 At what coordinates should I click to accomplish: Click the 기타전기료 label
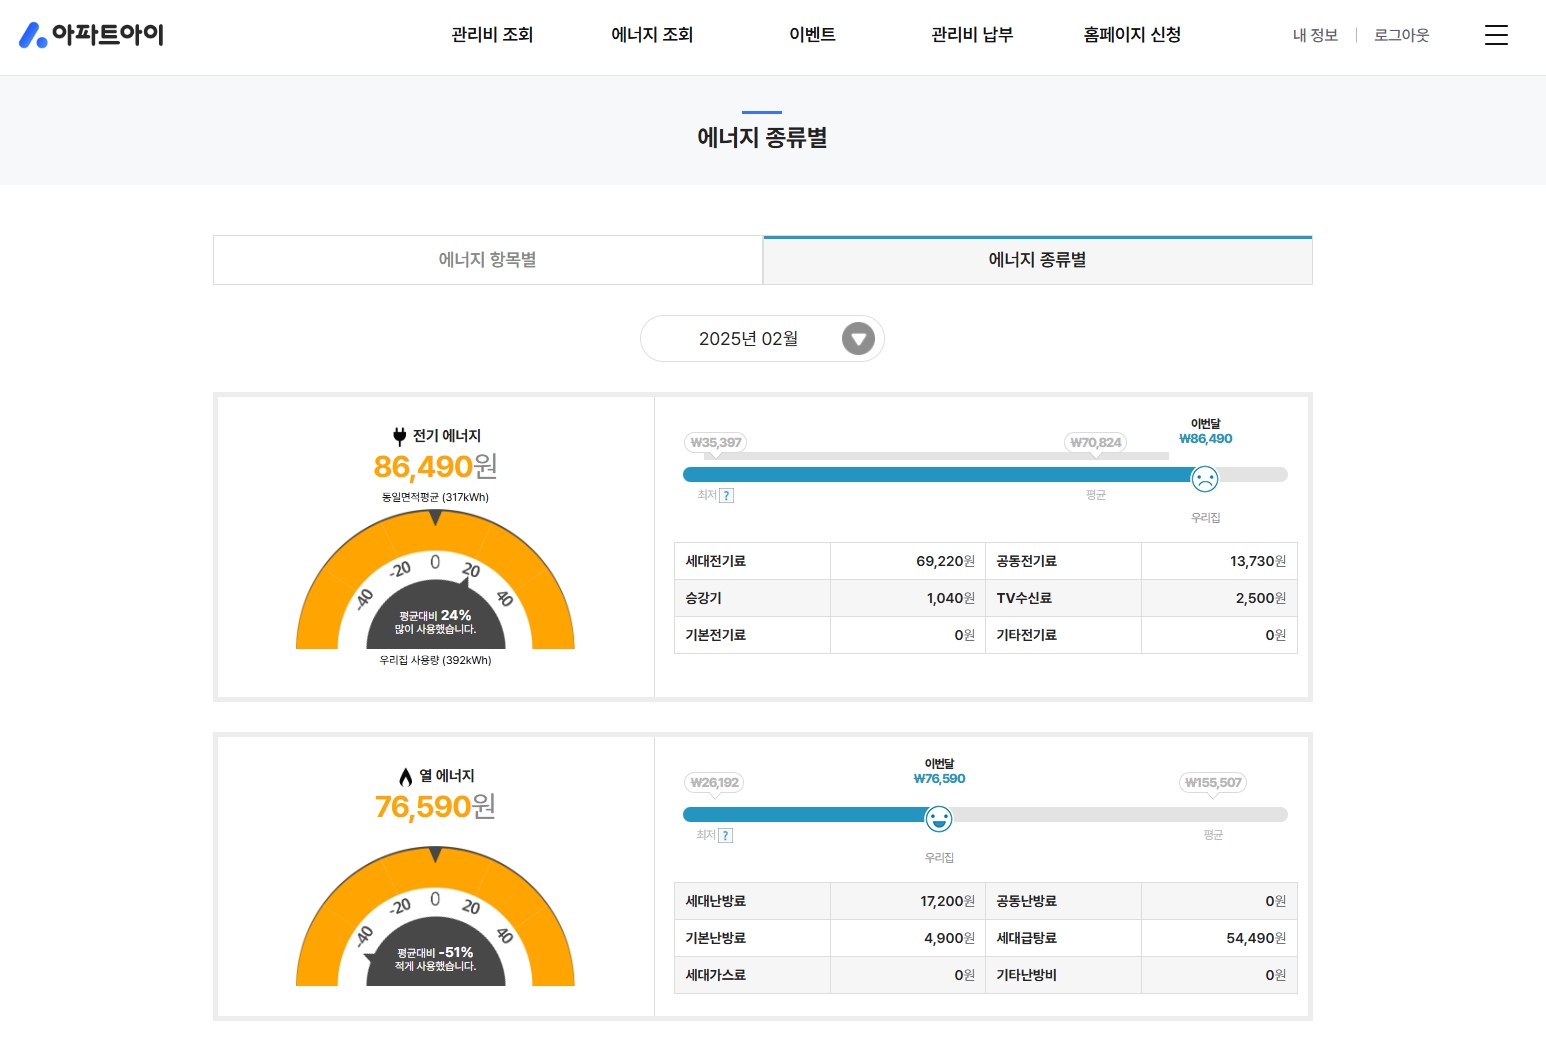point(1026,635)
